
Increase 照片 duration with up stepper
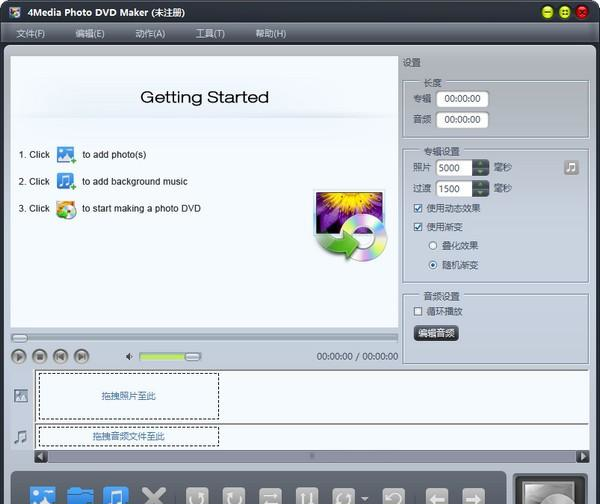(480, 163)
